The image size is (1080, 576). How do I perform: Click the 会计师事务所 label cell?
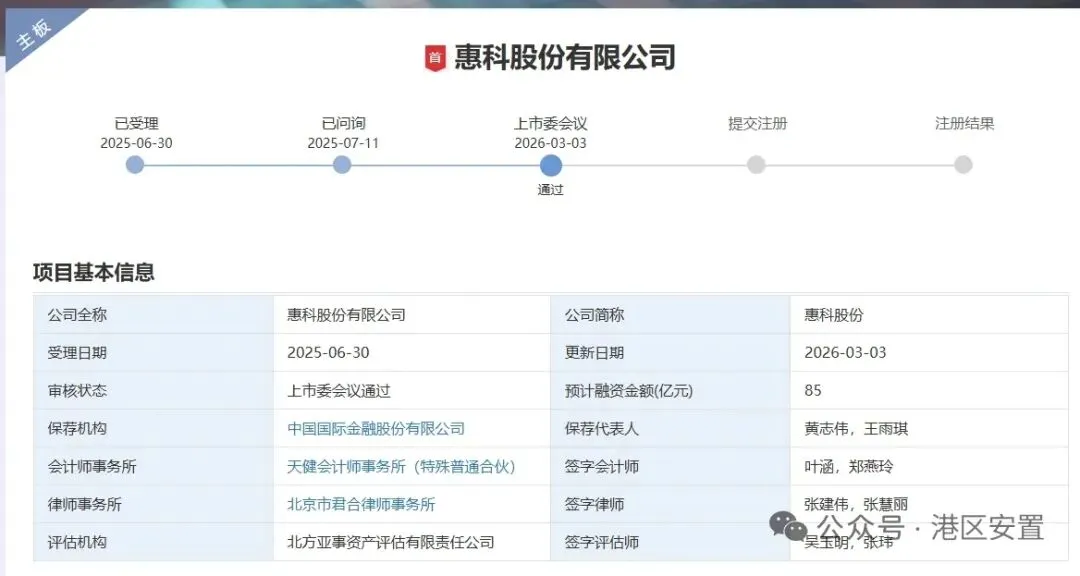[154, 466]
